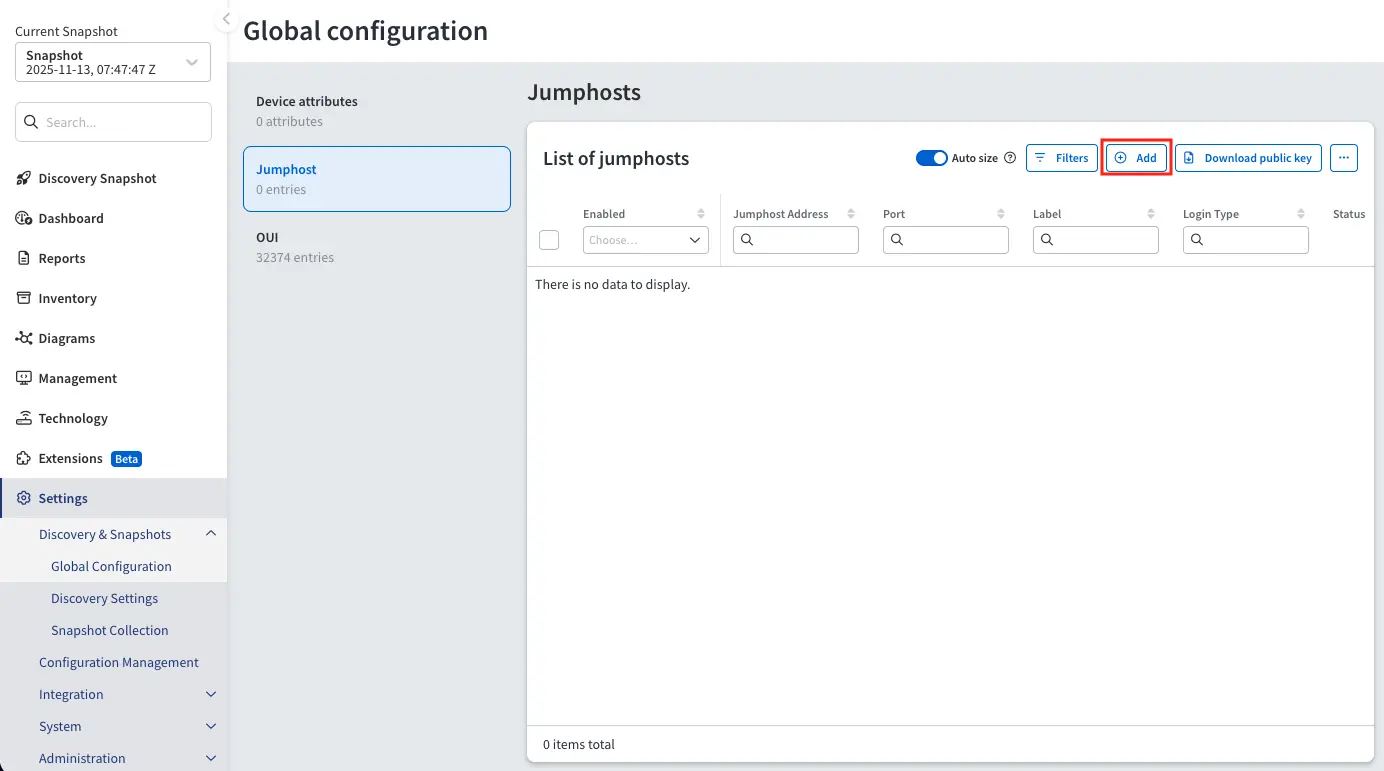Click the Download public key button
The width and height of the screenshot is (1384, 771).
(x=1248, y=158)
